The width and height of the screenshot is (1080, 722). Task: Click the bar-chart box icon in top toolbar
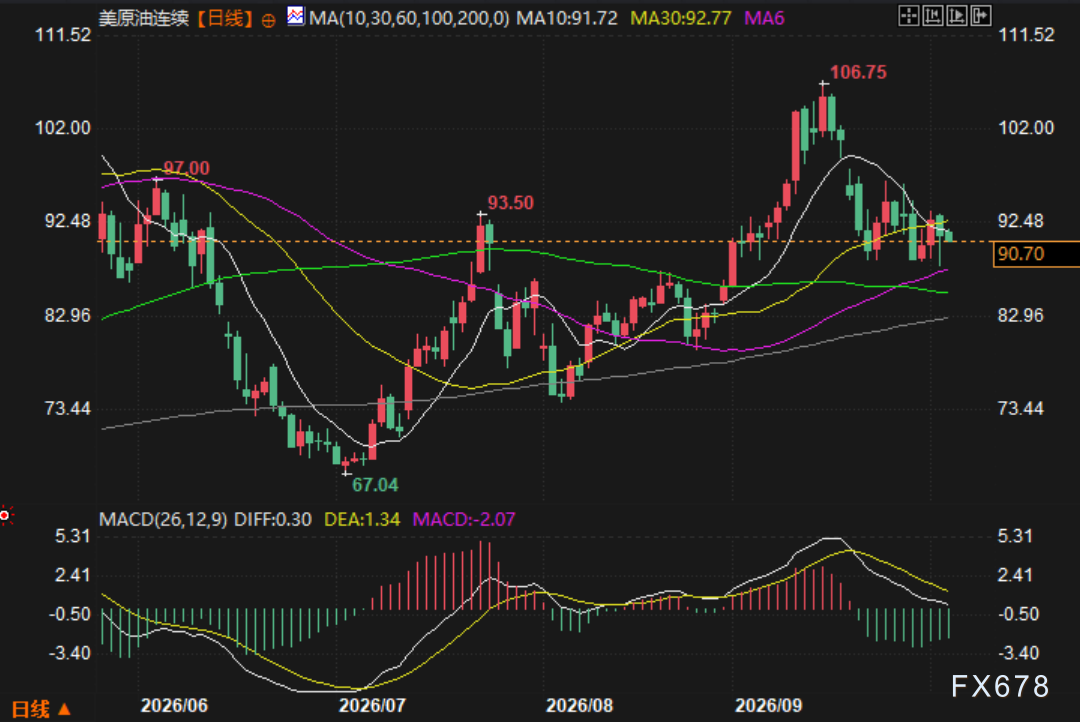coord(933,16)
